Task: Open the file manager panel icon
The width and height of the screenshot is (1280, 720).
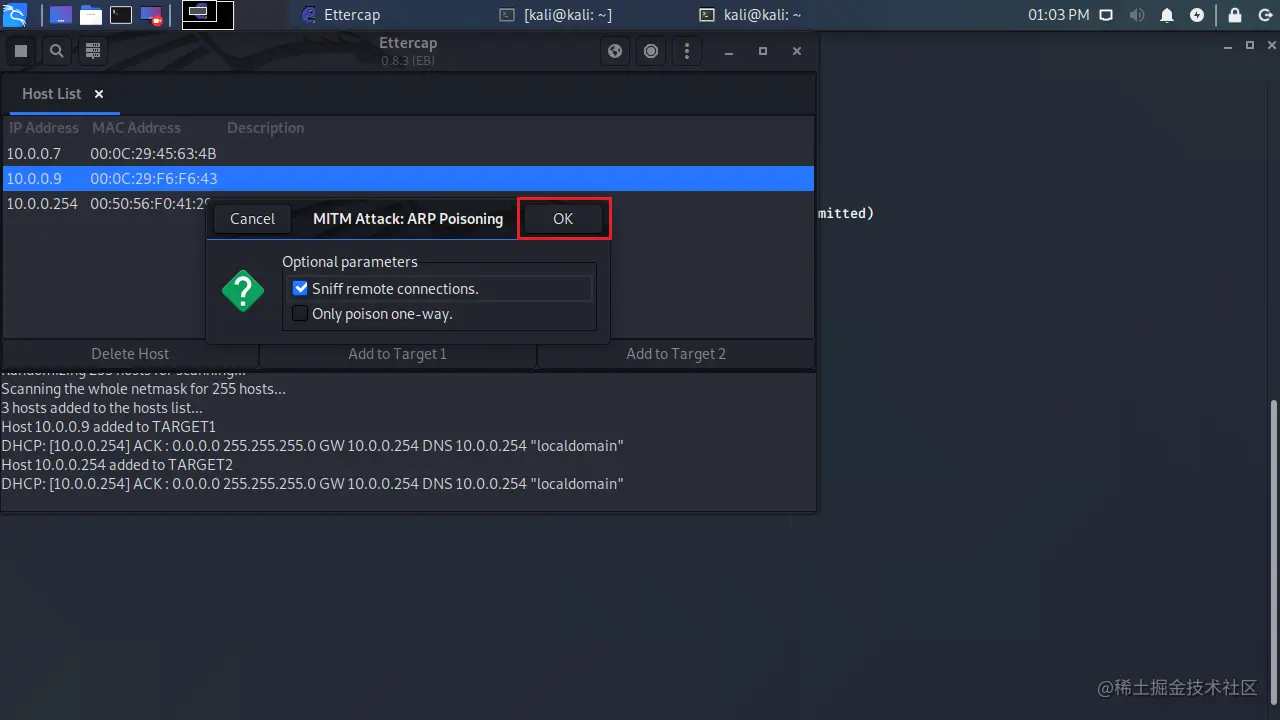Action: tap(91, 15)
